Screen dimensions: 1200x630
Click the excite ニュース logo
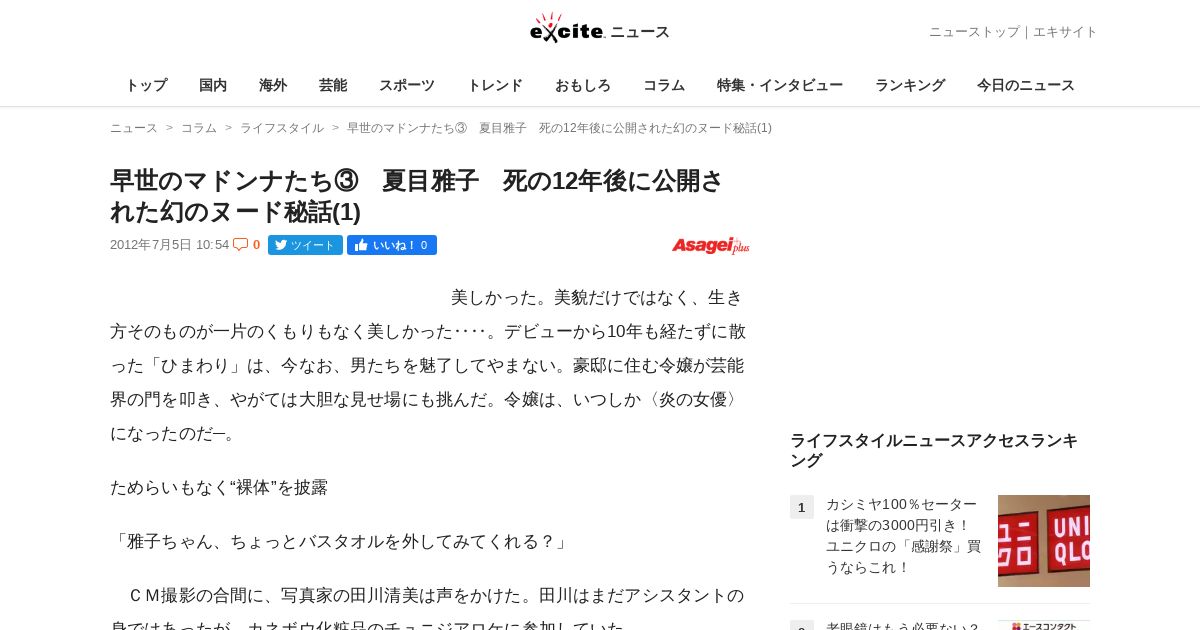click(599, 29)
